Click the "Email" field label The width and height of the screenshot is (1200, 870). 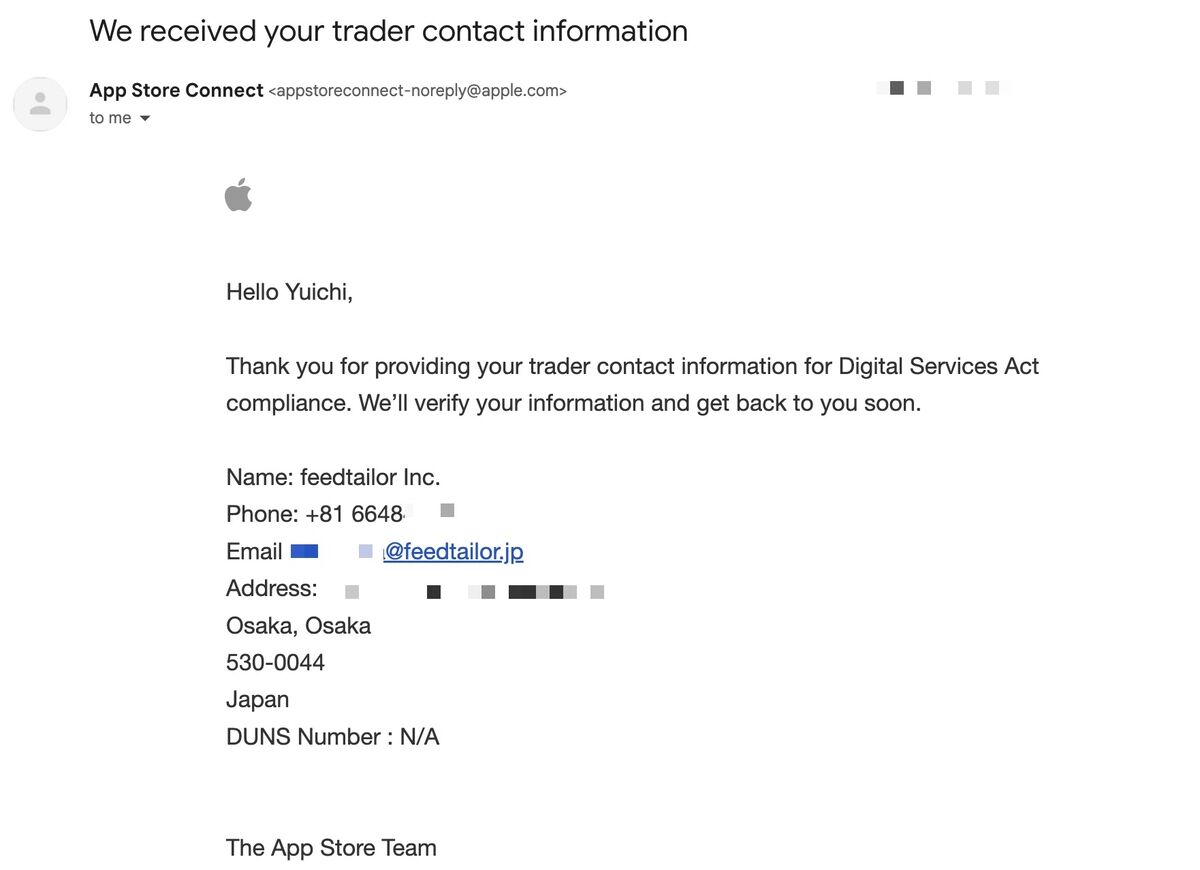click(x=254, y=551)
